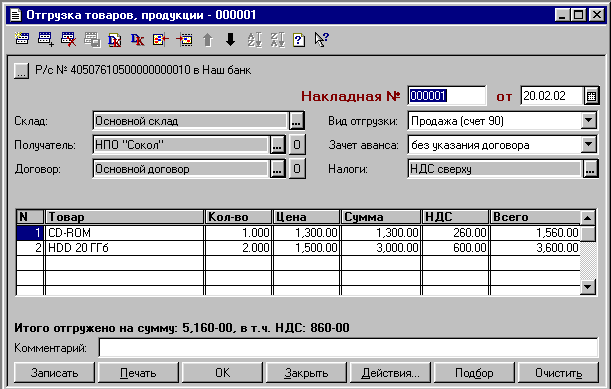Click the Договор field Основной договор
Viewport: 611px width, 389px height.
[x=181, y=169]
